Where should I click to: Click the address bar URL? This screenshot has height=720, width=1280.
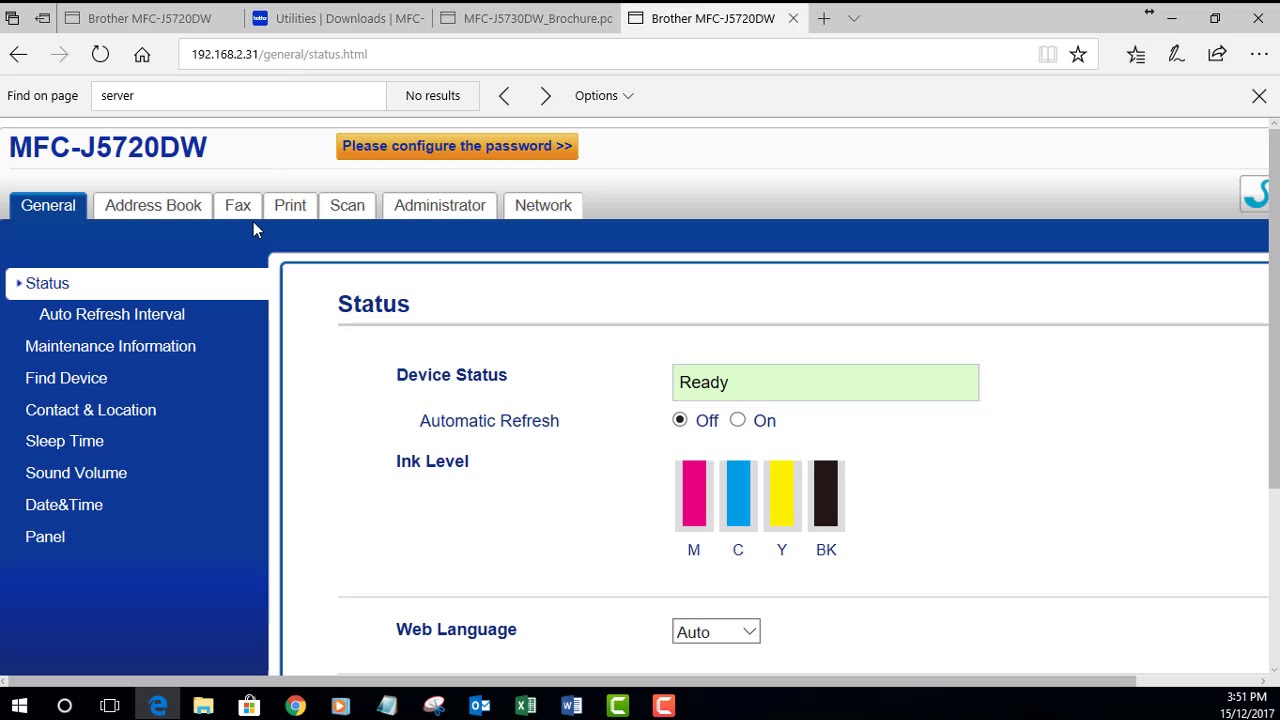point(279,54)
